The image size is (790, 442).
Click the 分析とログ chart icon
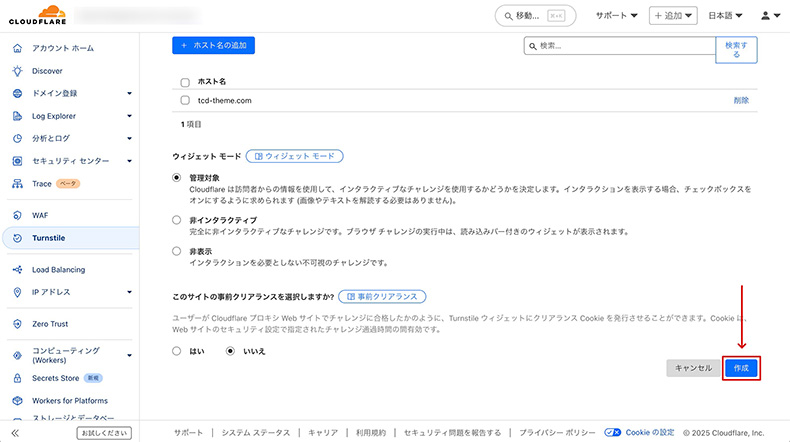pos(17,138)
